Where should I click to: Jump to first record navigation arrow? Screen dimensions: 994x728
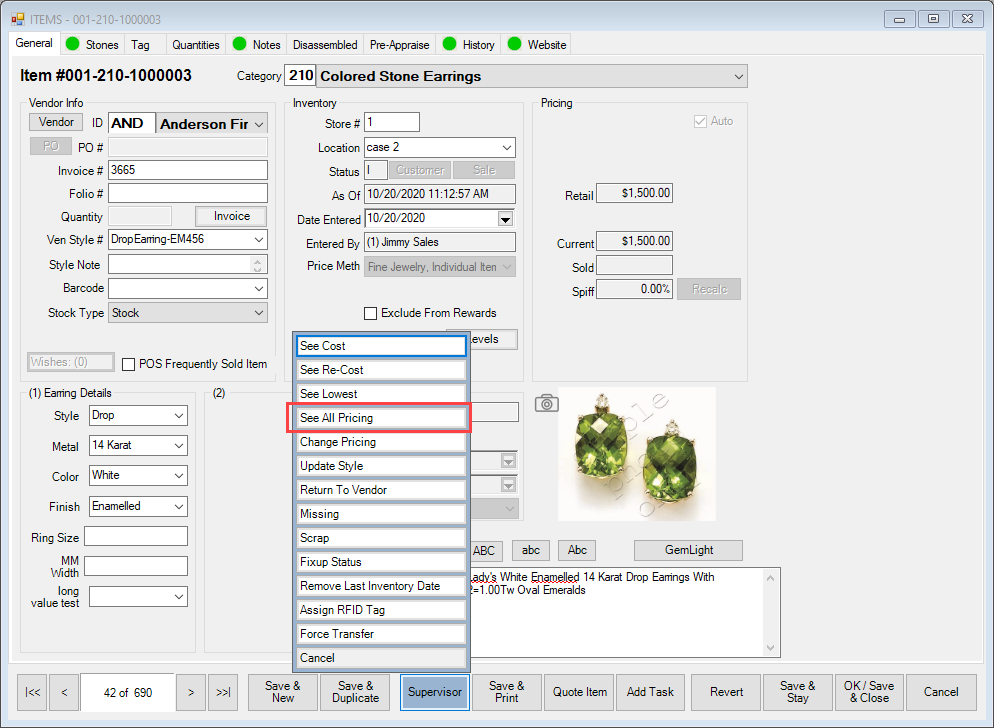click(32, 692)
